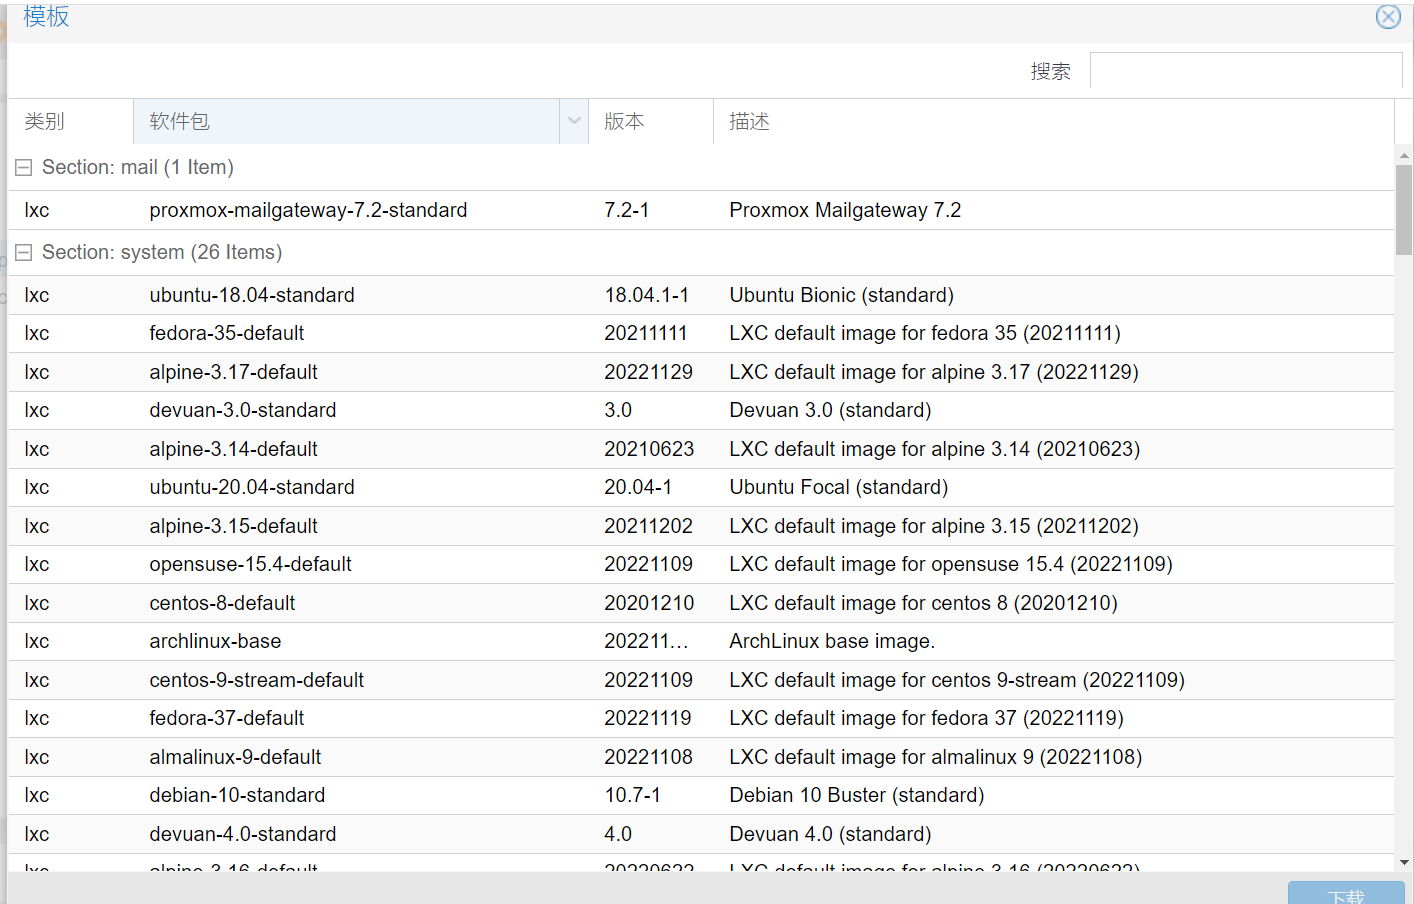The width and height of the screenshot is (1414, 904).
Task: Select the proxmox-mailgateway-7.2-standard template row
Action: 308,210
